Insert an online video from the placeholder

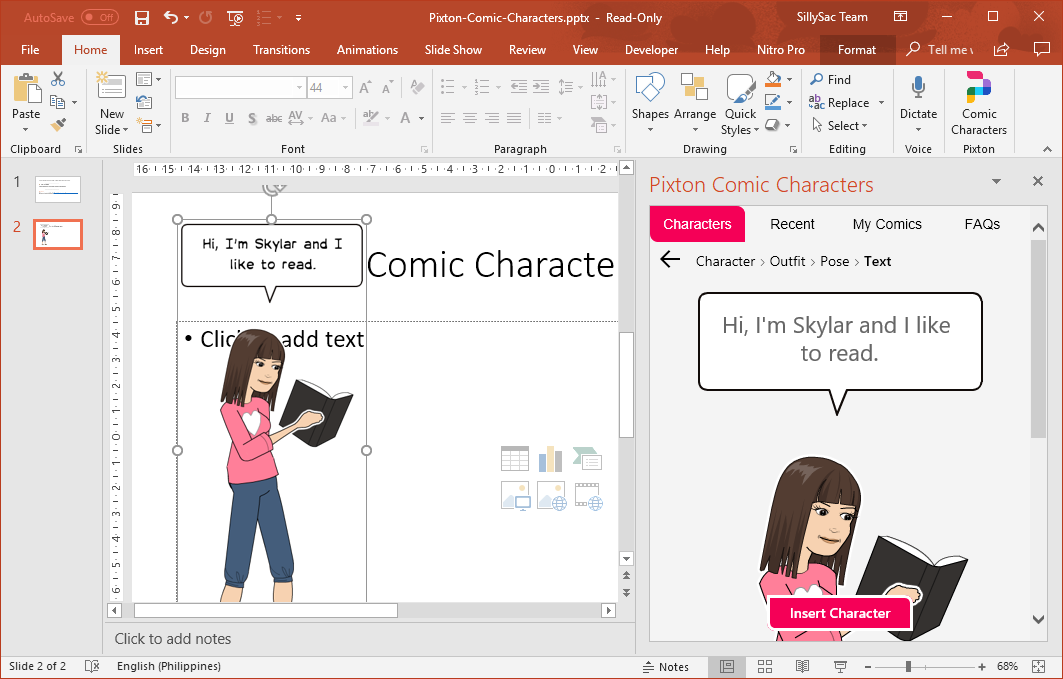(588, 495)
